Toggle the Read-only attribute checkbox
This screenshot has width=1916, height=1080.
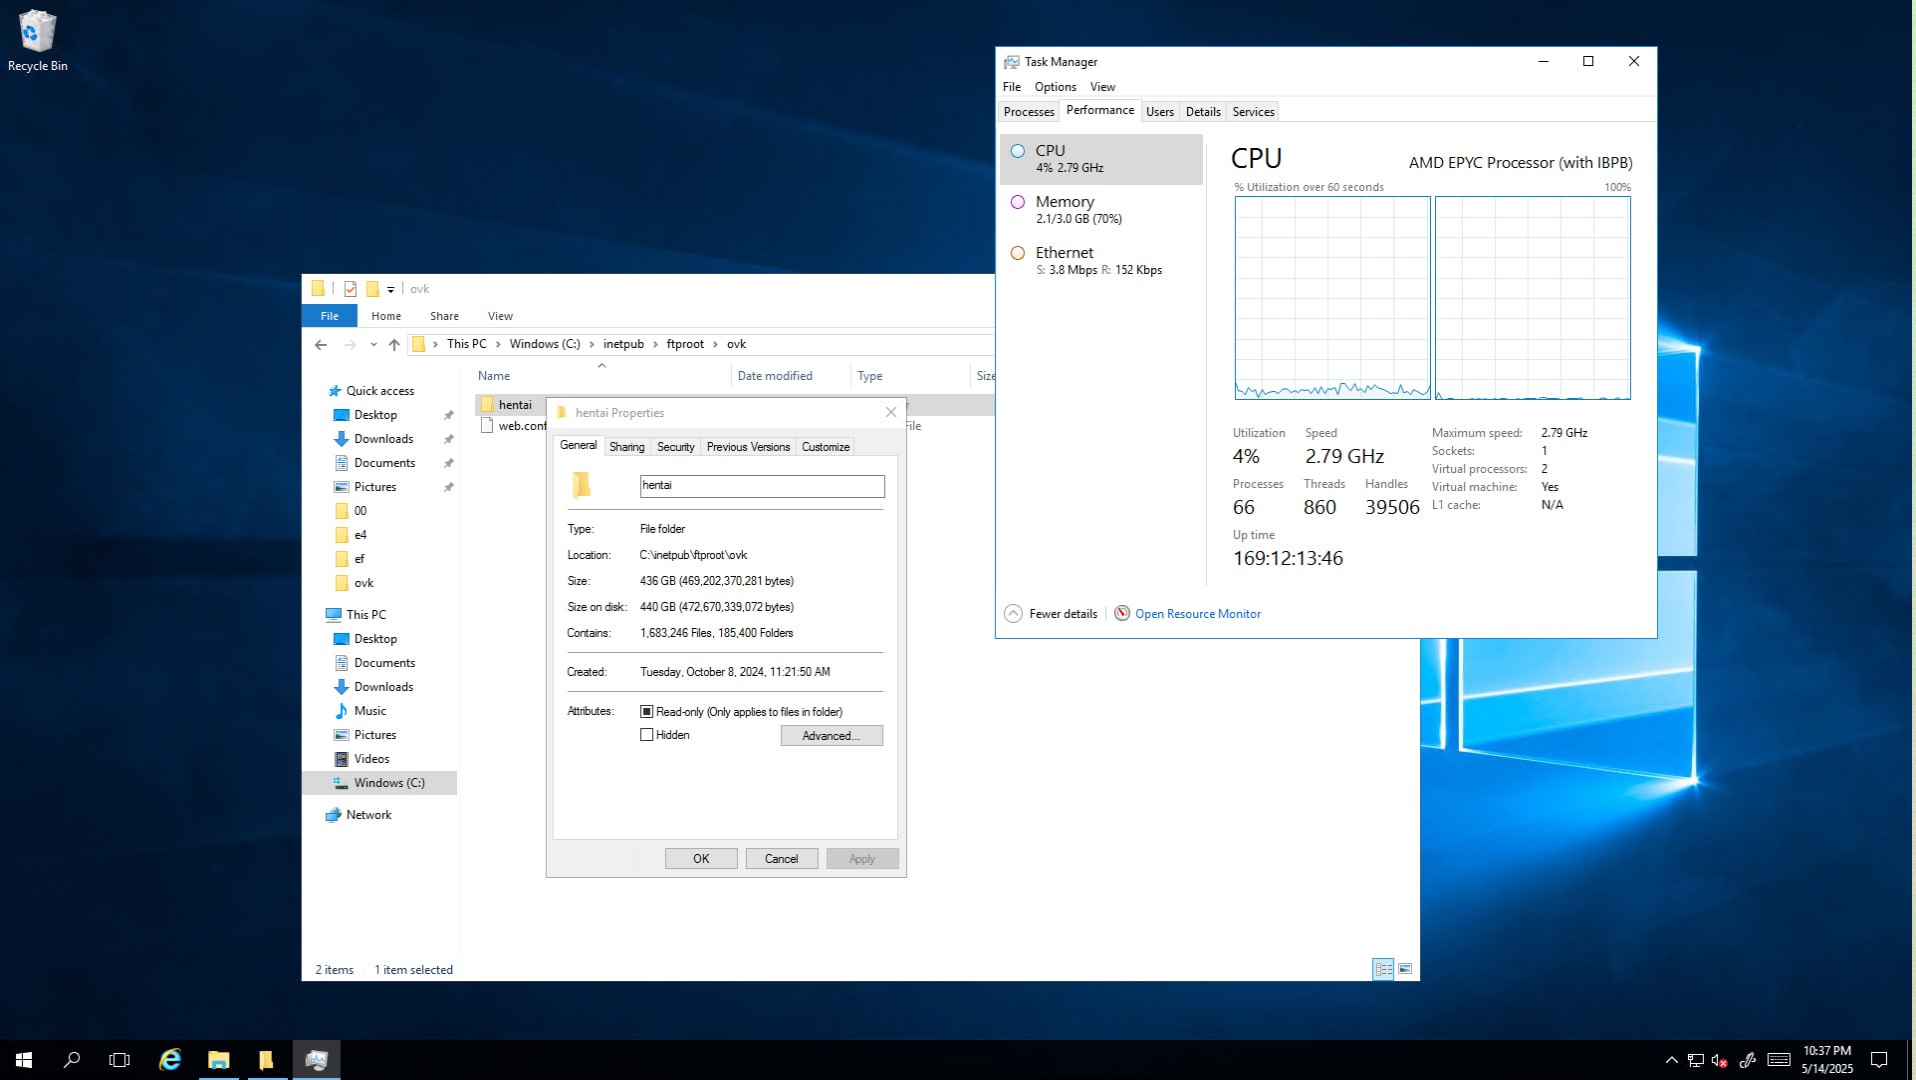tap(647, 712)
